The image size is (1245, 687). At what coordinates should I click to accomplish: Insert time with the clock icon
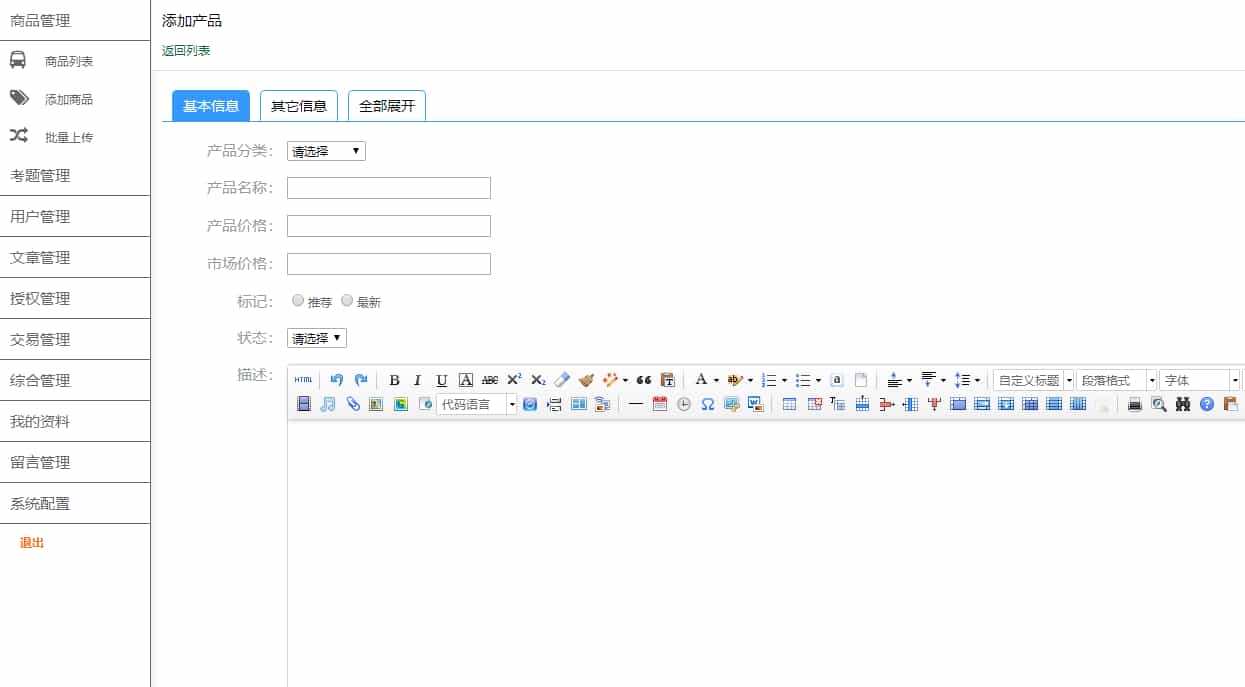click(x=684, y=404)
